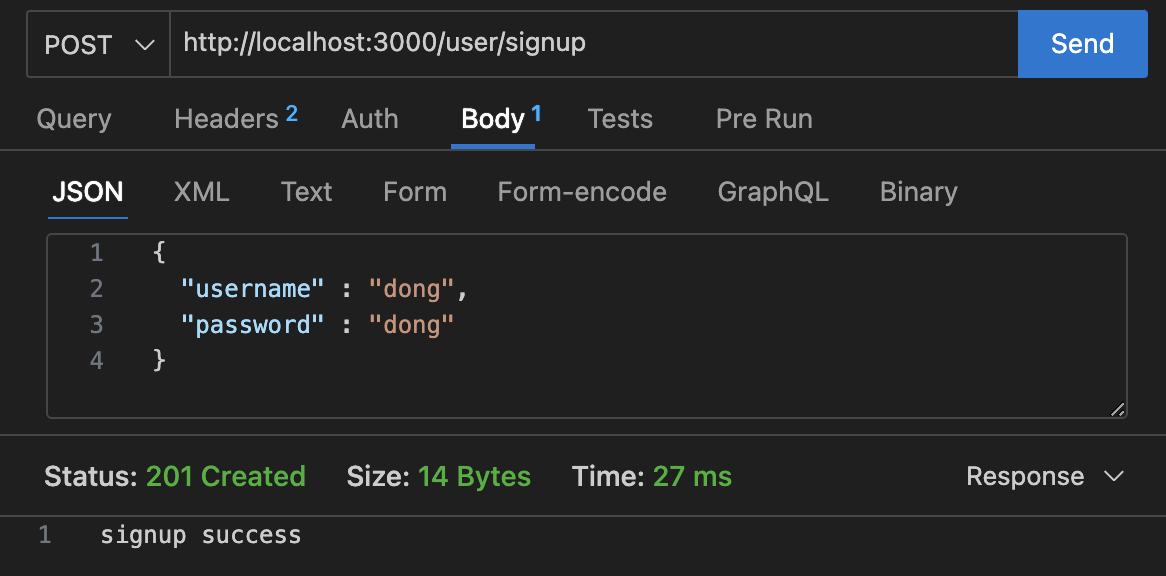Select XML body type

(x=201, y=192)
